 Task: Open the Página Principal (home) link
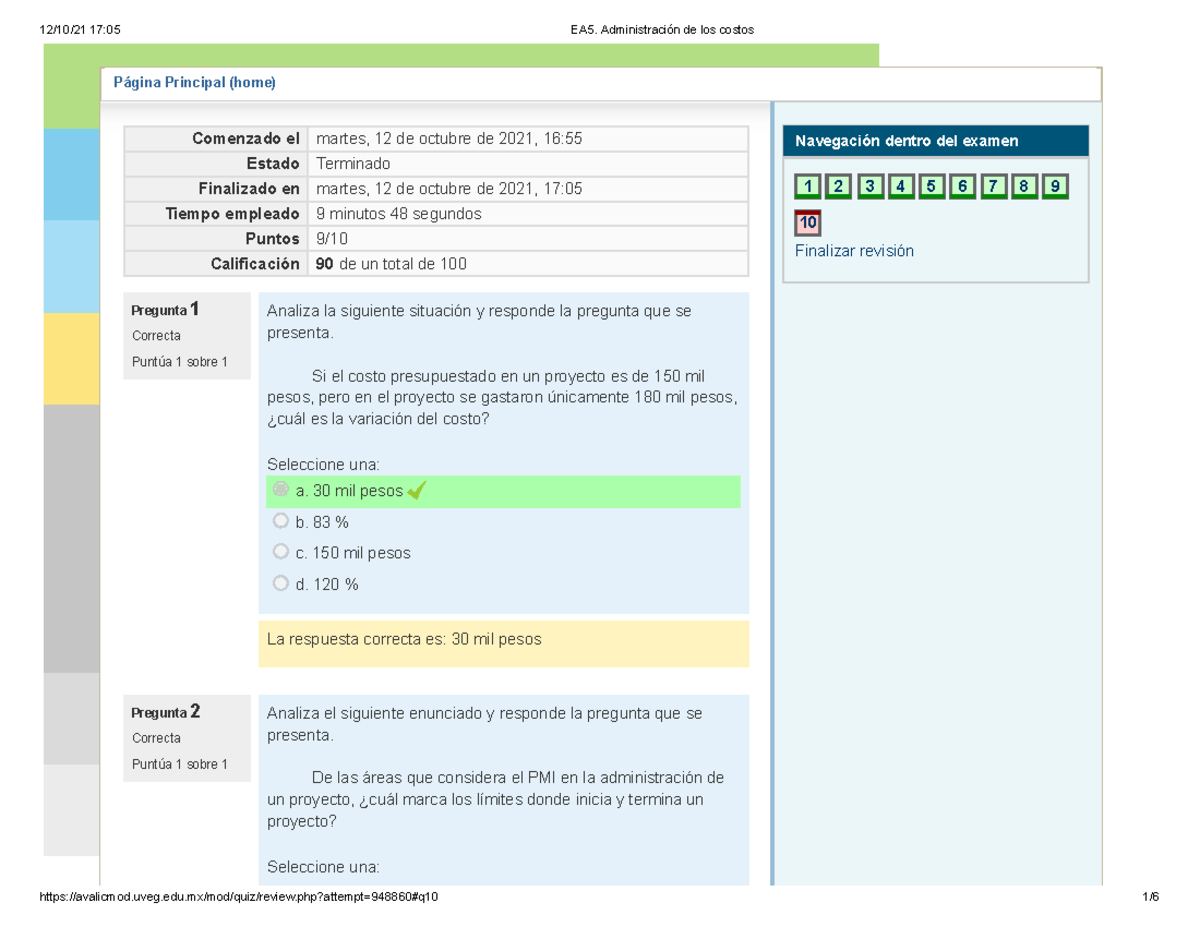pyautogui.click(x=192, y=83)
